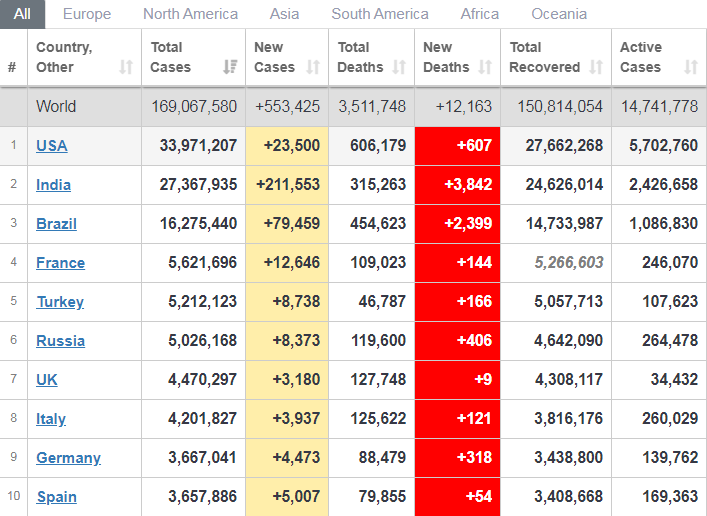Sort by New Deaths arrows icon
This screenshot has width=707, height=516.
pyautogui.click(x=485, y=67)
